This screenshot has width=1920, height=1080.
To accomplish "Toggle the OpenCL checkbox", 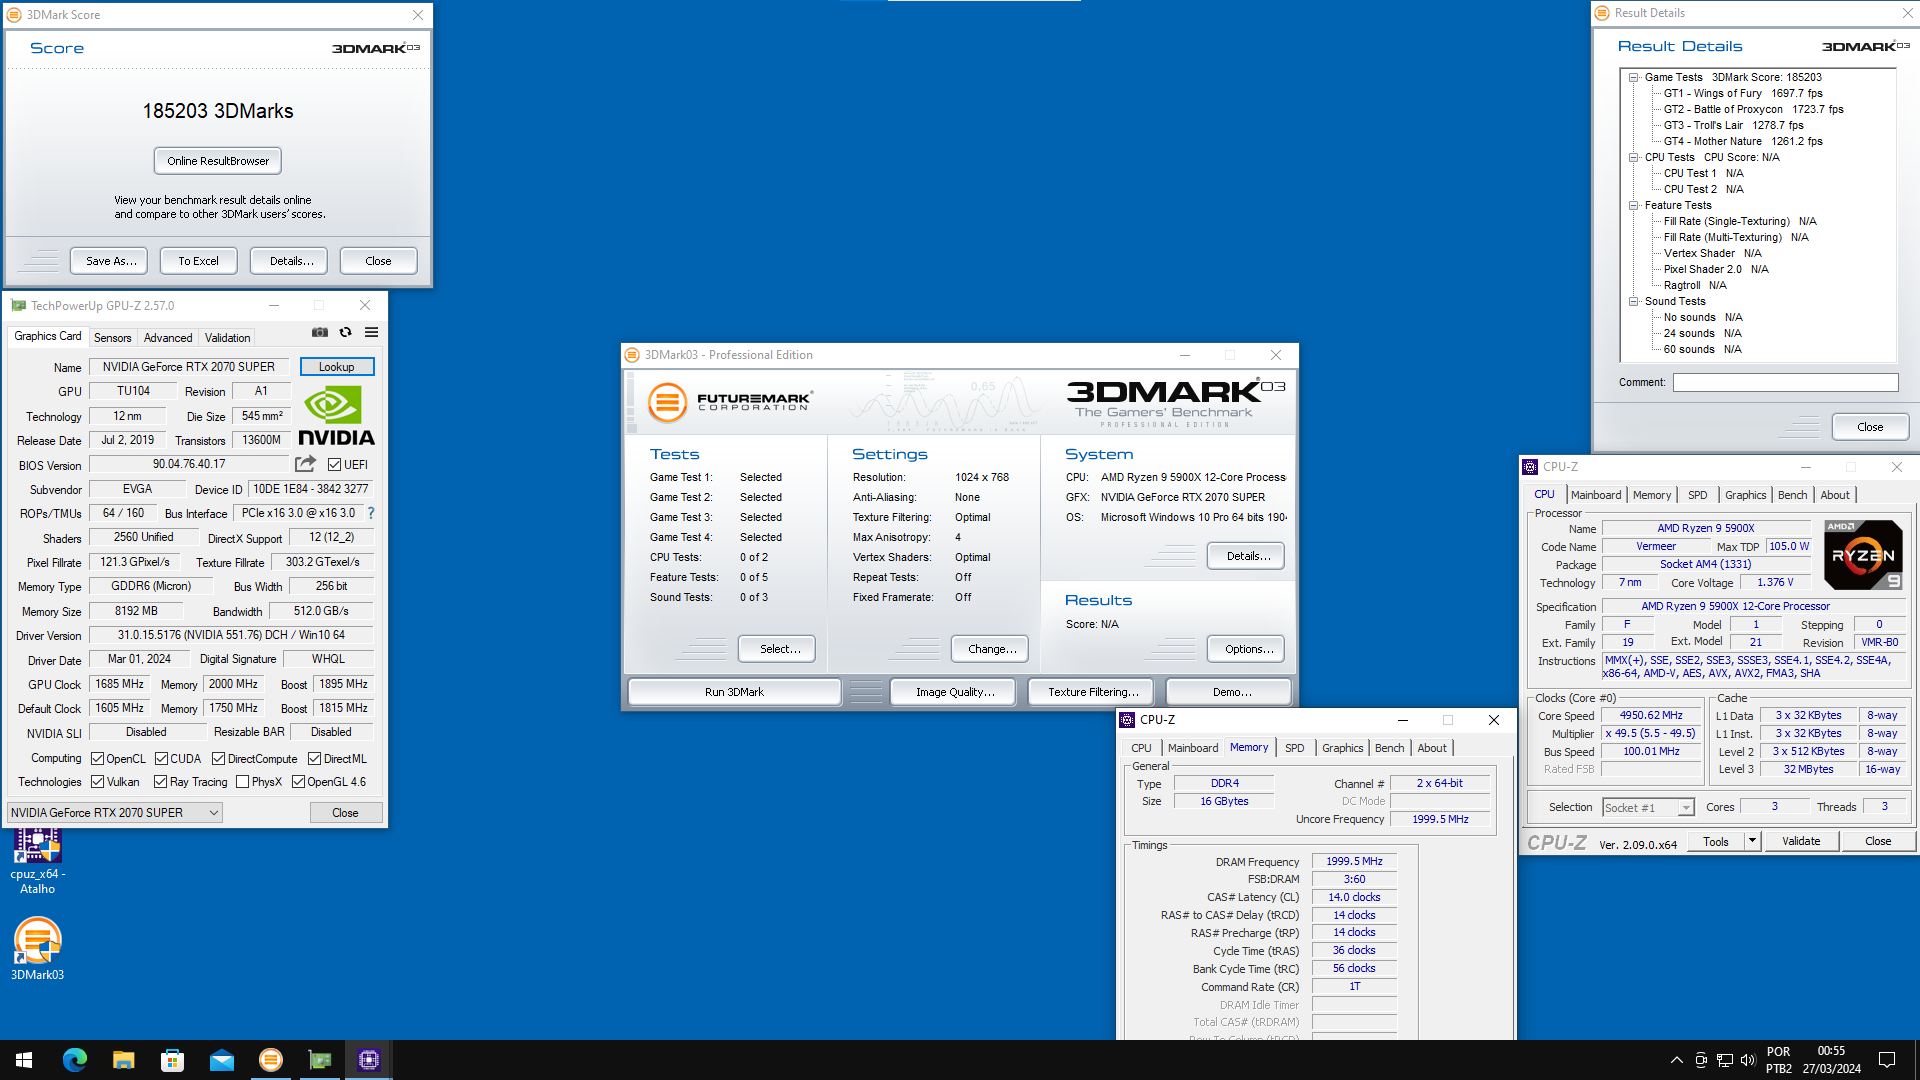I will pyautogui.click(x=97, y=759).
